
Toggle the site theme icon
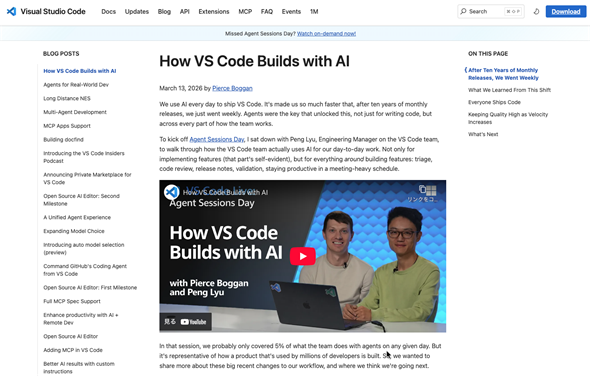(x=536, y=12)
